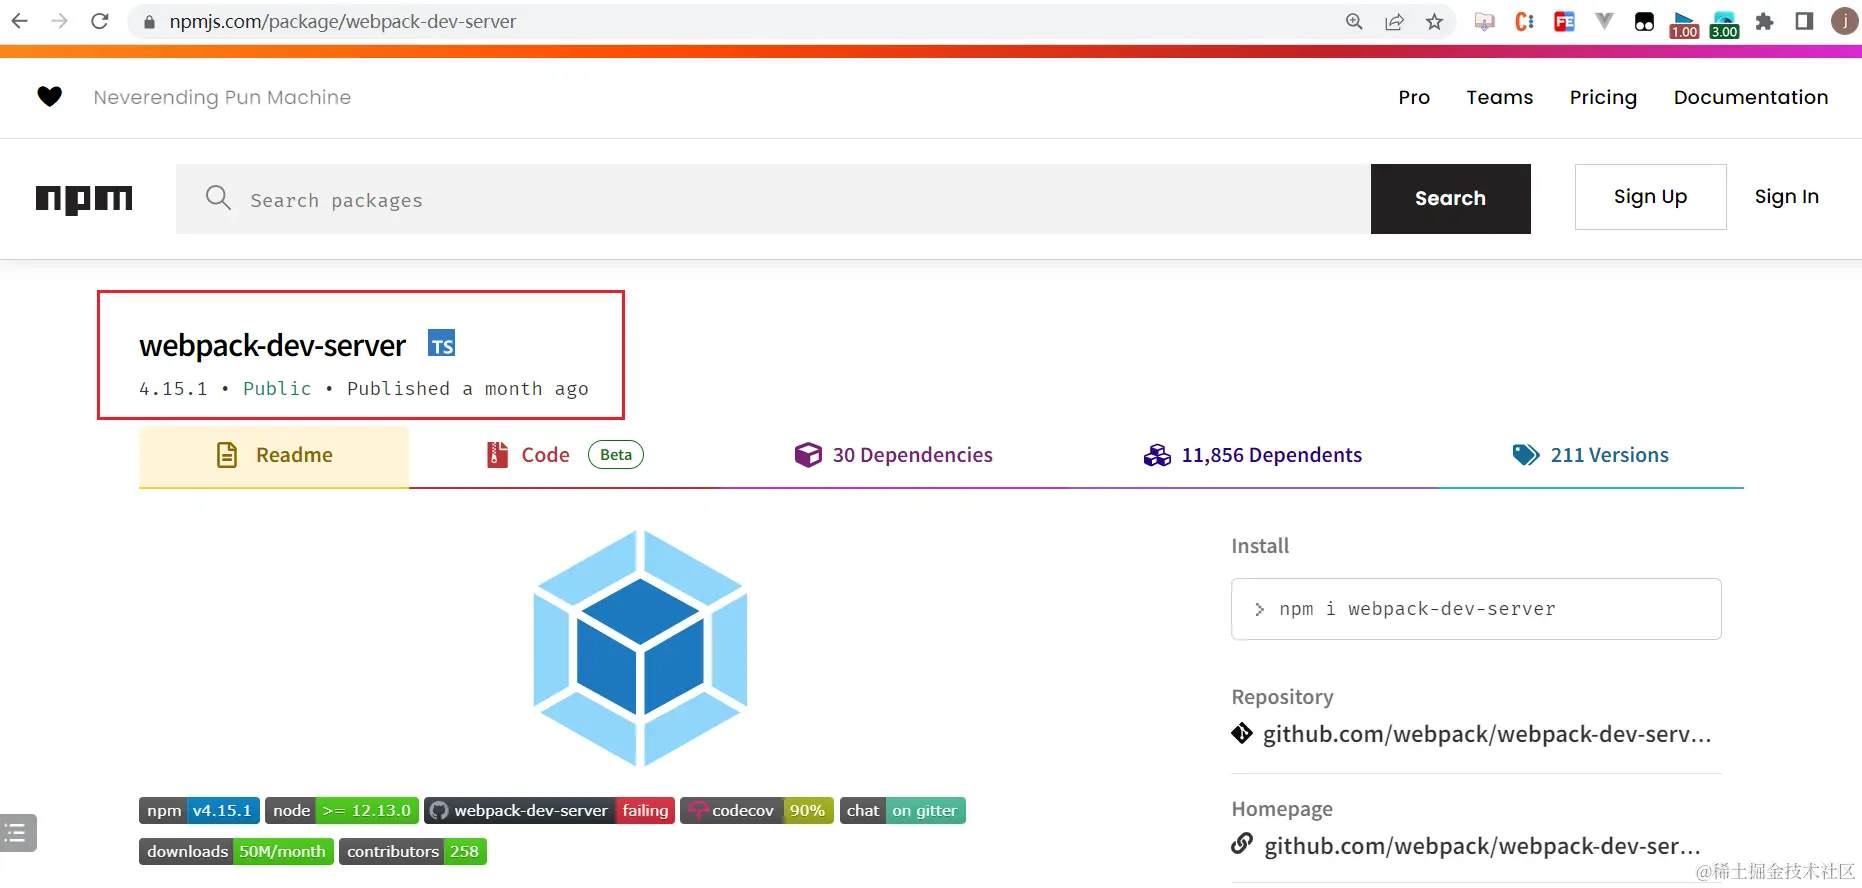
Task: Click the gray list icon at left edge
Action: (x=17, y=832)
